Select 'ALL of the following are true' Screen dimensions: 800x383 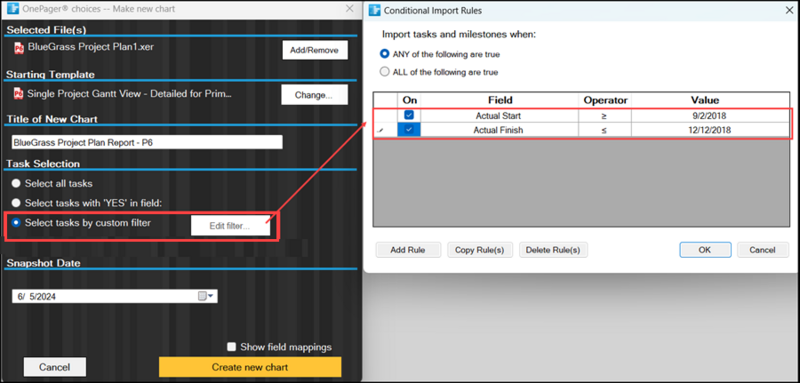coord(385,72)
